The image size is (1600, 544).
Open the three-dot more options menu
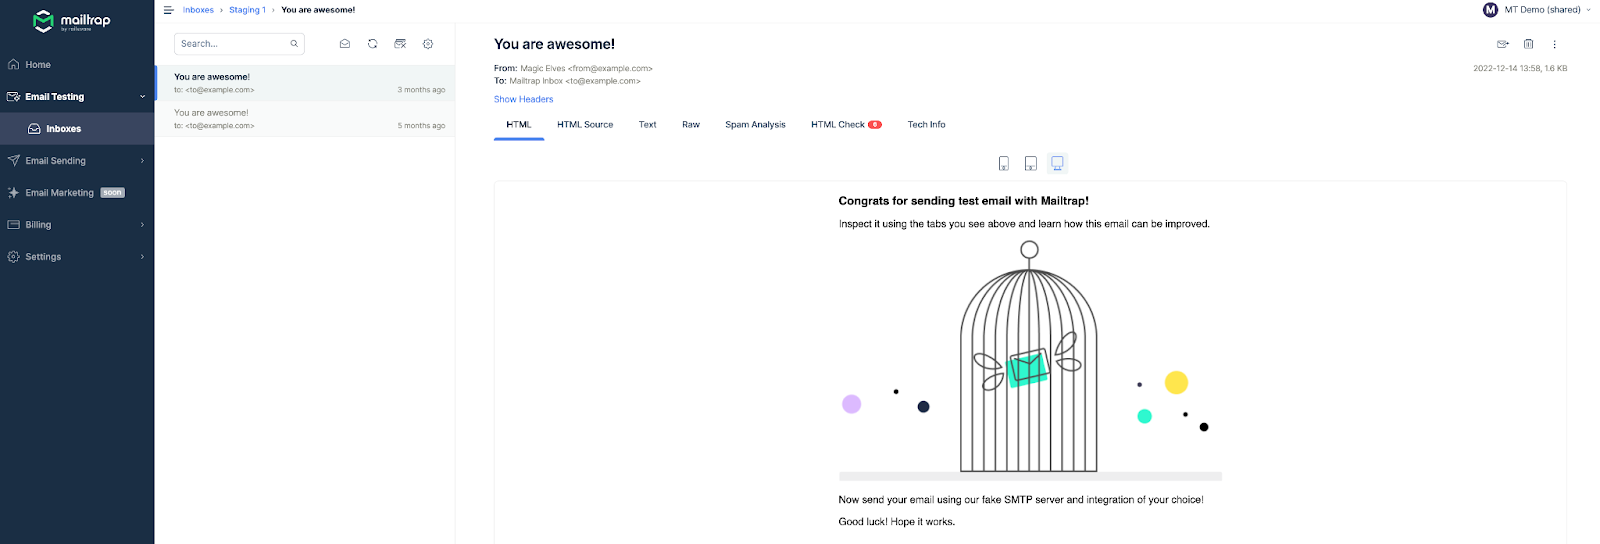click(x=1554, y=44)
